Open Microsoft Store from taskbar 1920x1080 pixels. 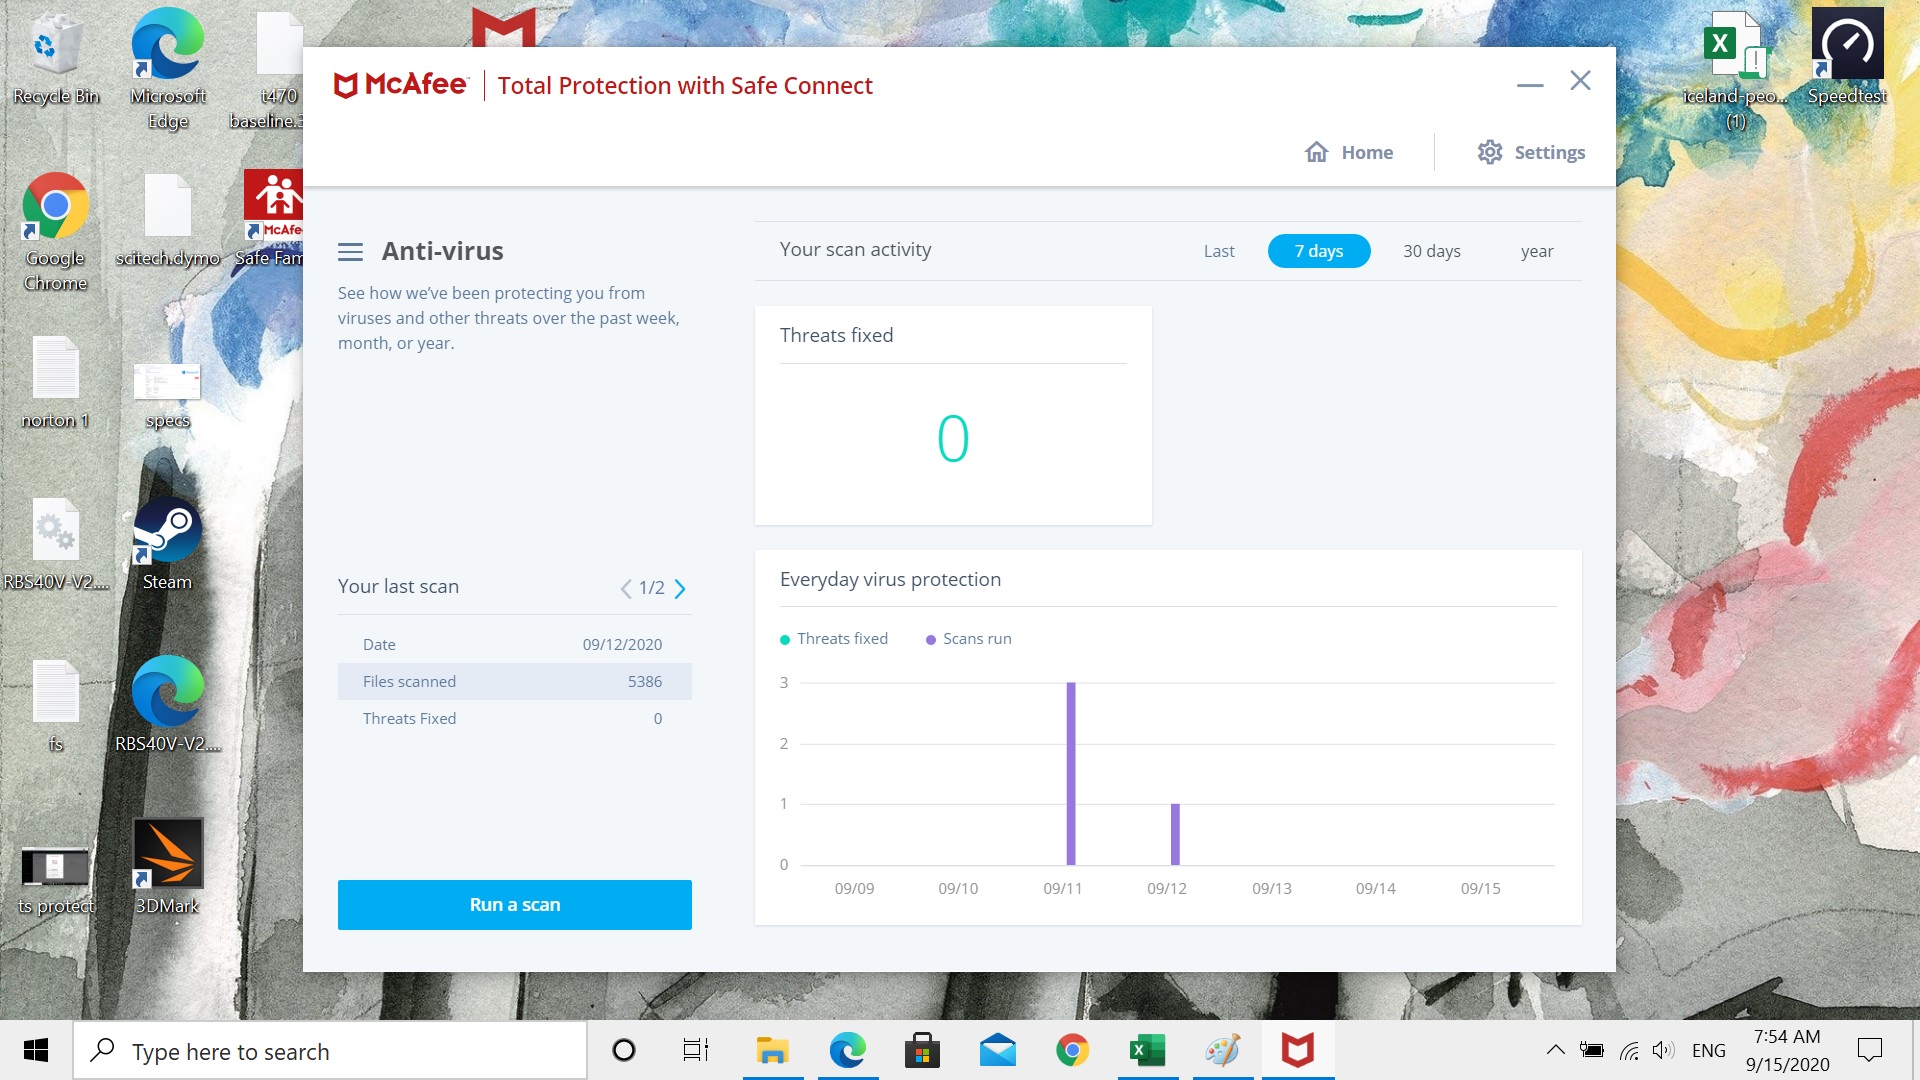coord(922,1050)
